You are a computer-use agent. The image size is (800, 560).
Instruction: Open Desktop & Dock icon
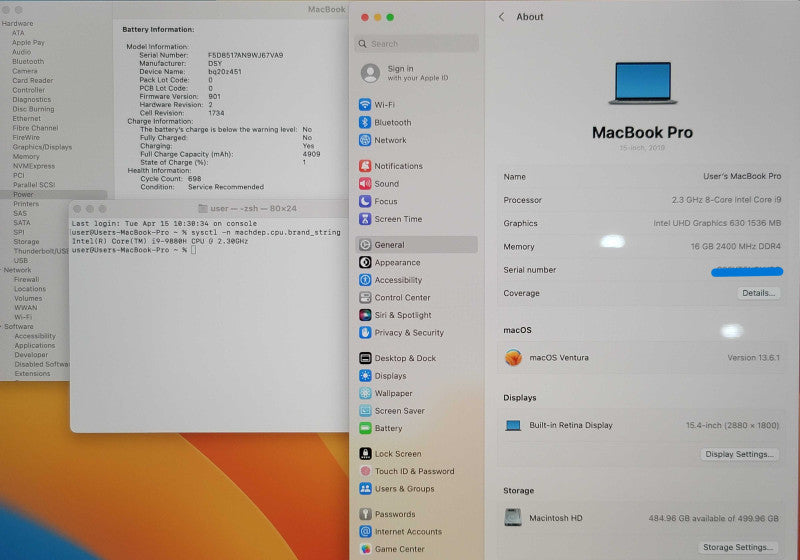click(x=365, y=358)
